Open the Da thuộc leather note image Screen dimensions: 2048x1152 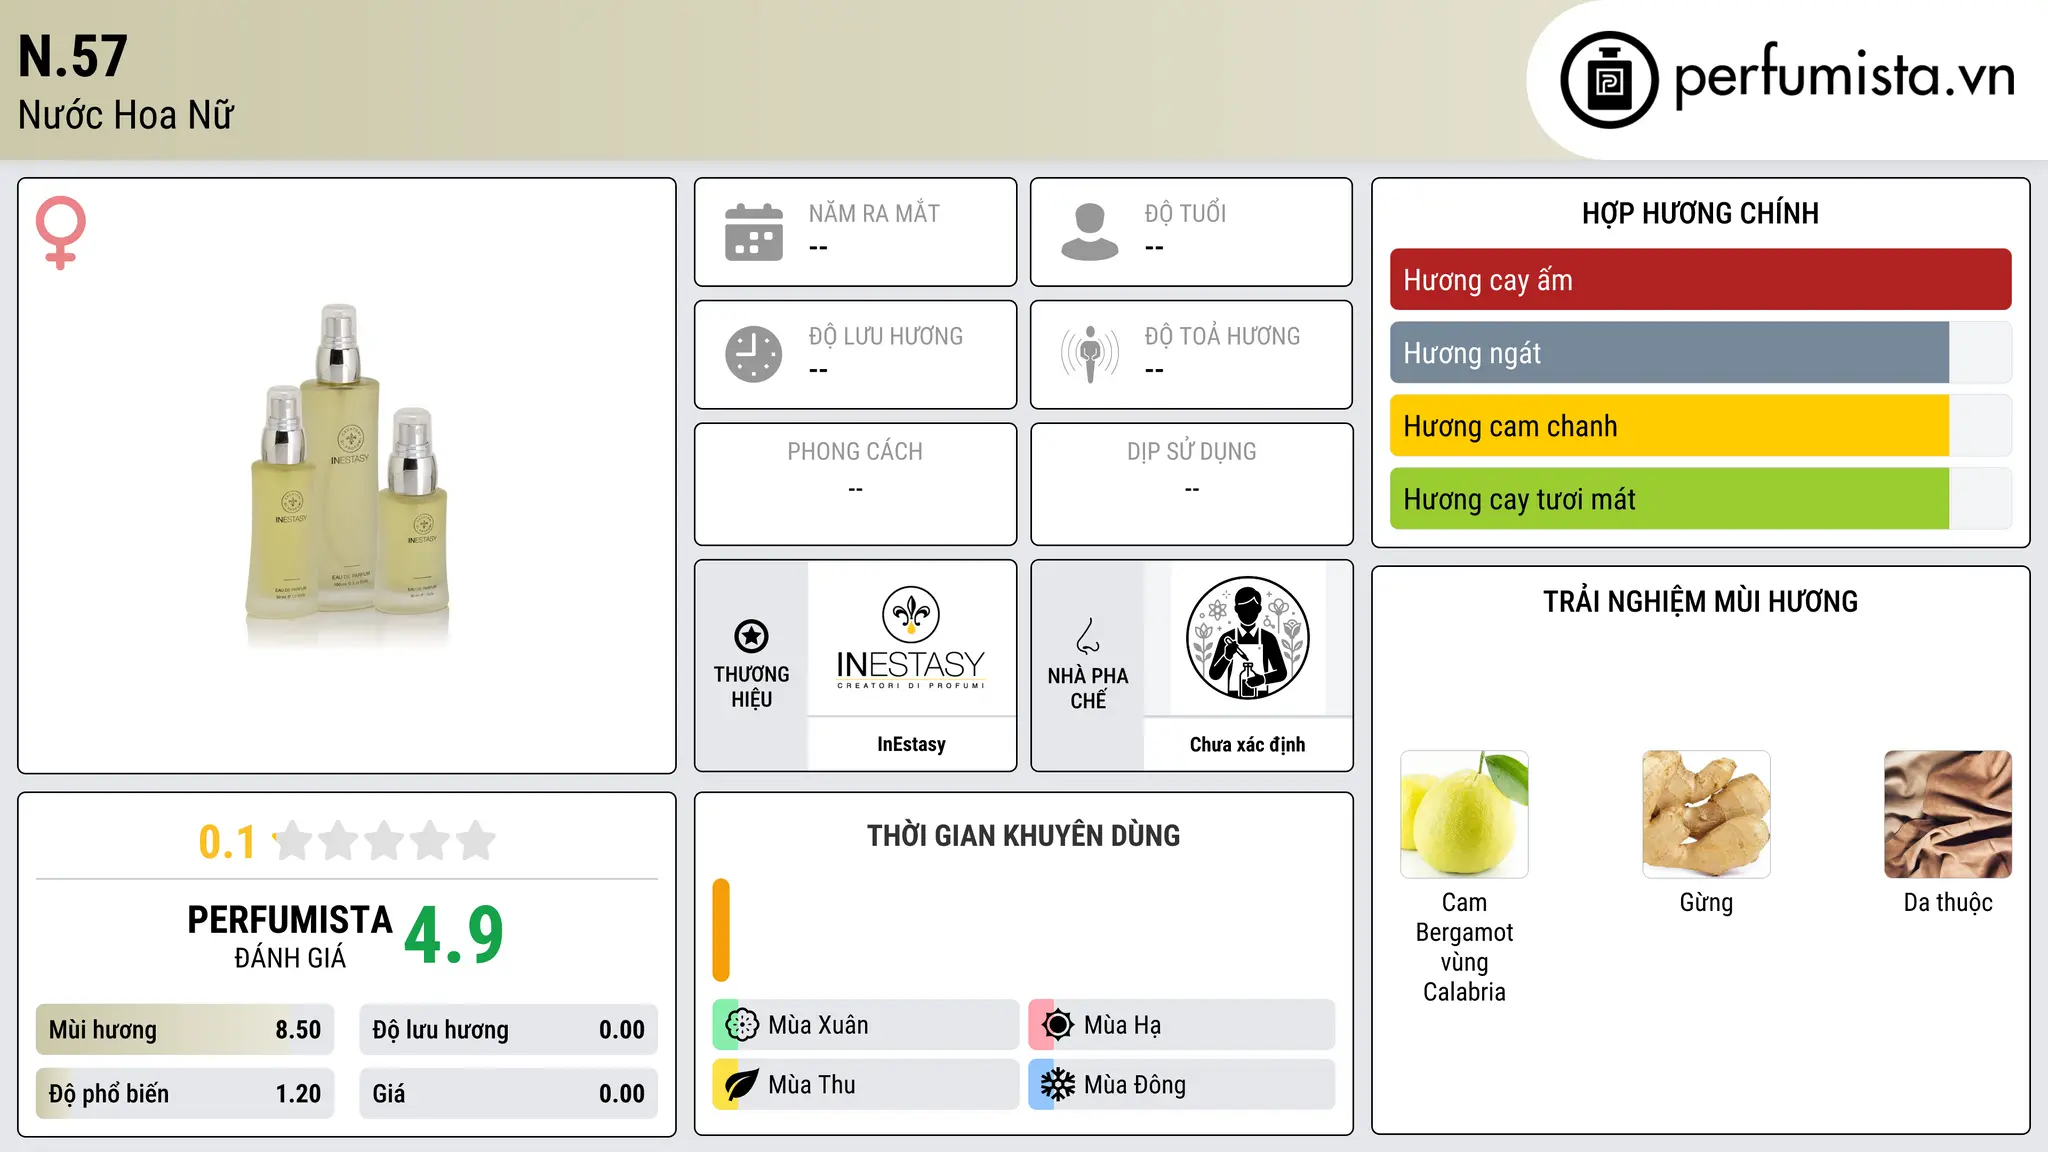[x=1948, y=814]
